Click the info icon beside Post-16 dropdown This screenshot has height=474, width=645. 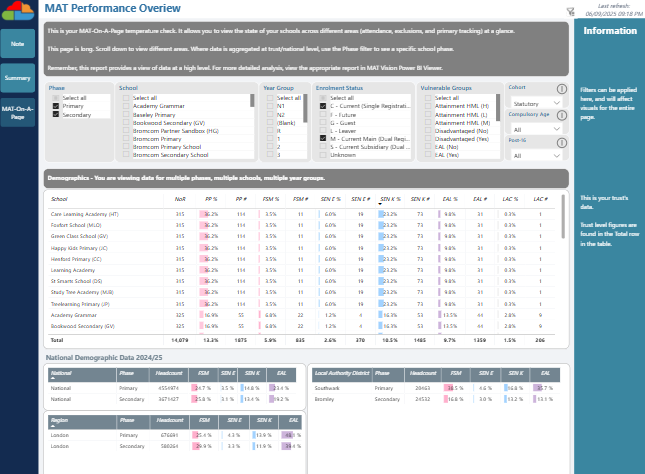click(562, 144)
